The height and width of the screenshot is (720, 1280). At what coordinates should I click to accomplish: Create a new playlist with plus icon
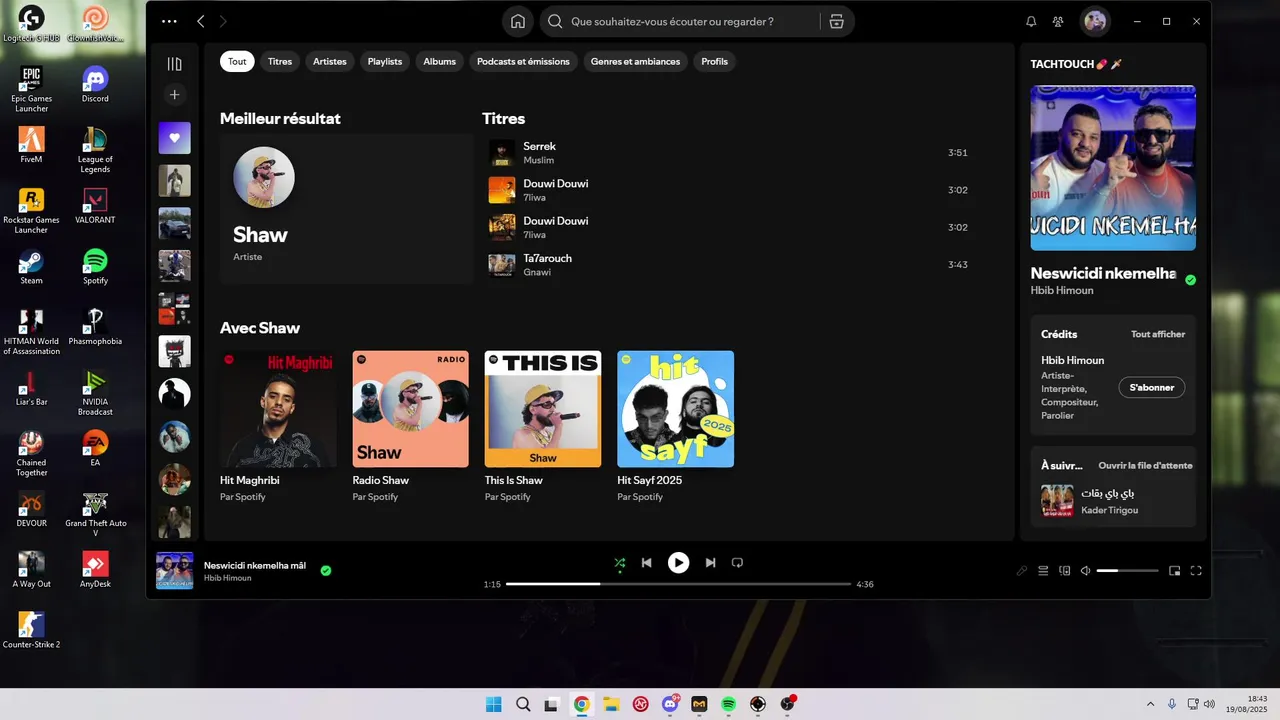174,95
